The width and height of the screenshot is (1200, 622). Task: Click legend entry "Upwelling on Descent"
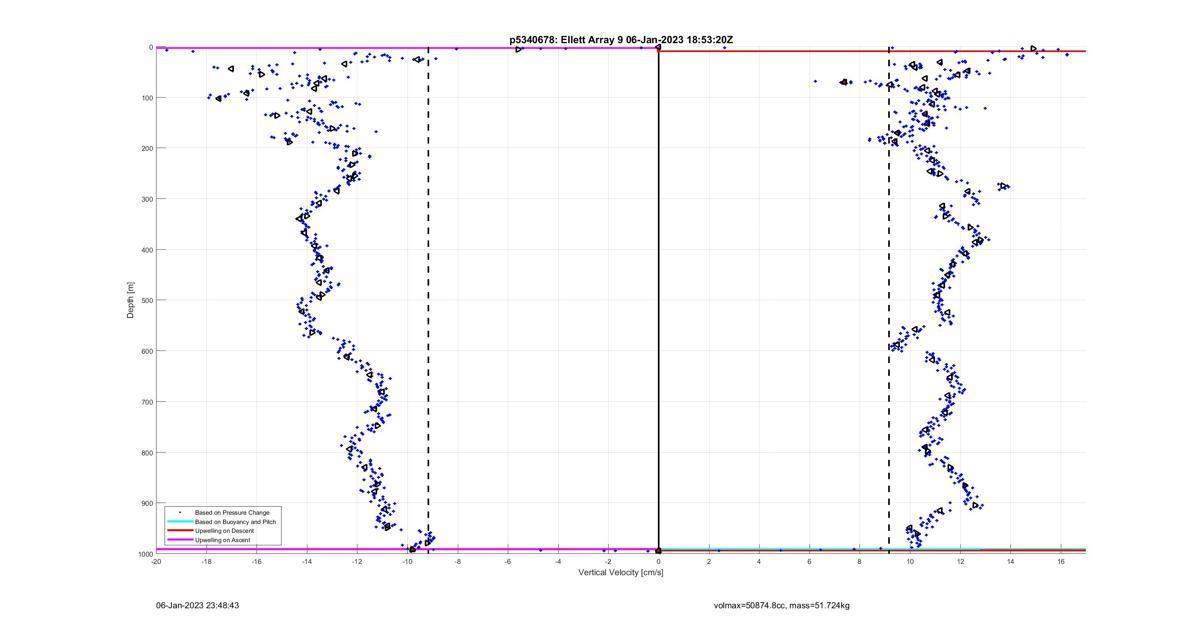(x=224, y=531)
